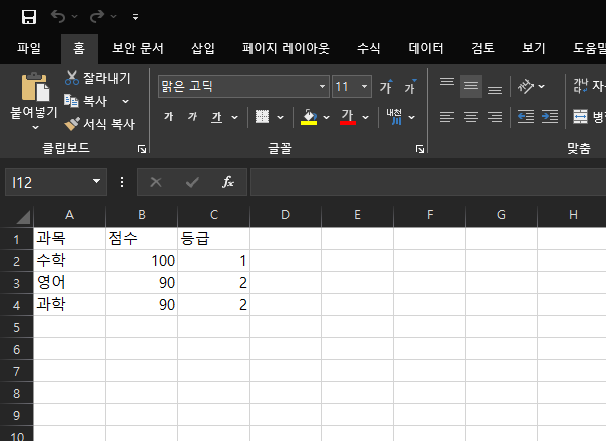Viewport: 606px width, 441px height.
Task: Align text right
Action: pyautogui.click(x=495, y=117)
